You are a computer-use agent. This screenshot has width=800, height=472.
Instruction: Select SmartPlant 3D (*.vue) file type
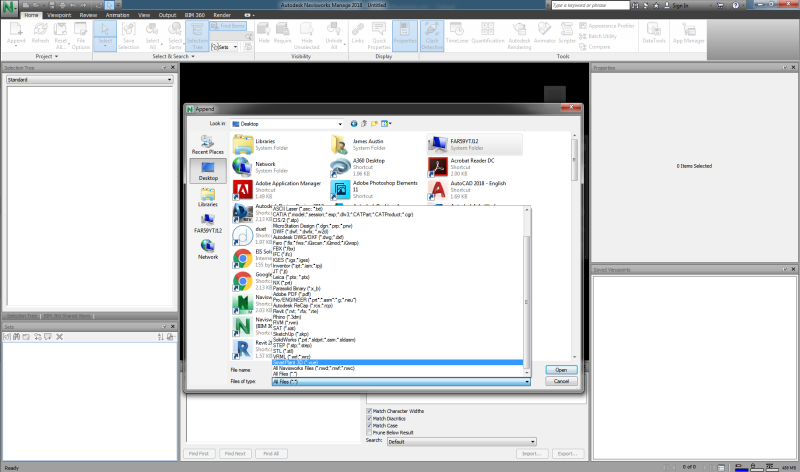(397, 362)
